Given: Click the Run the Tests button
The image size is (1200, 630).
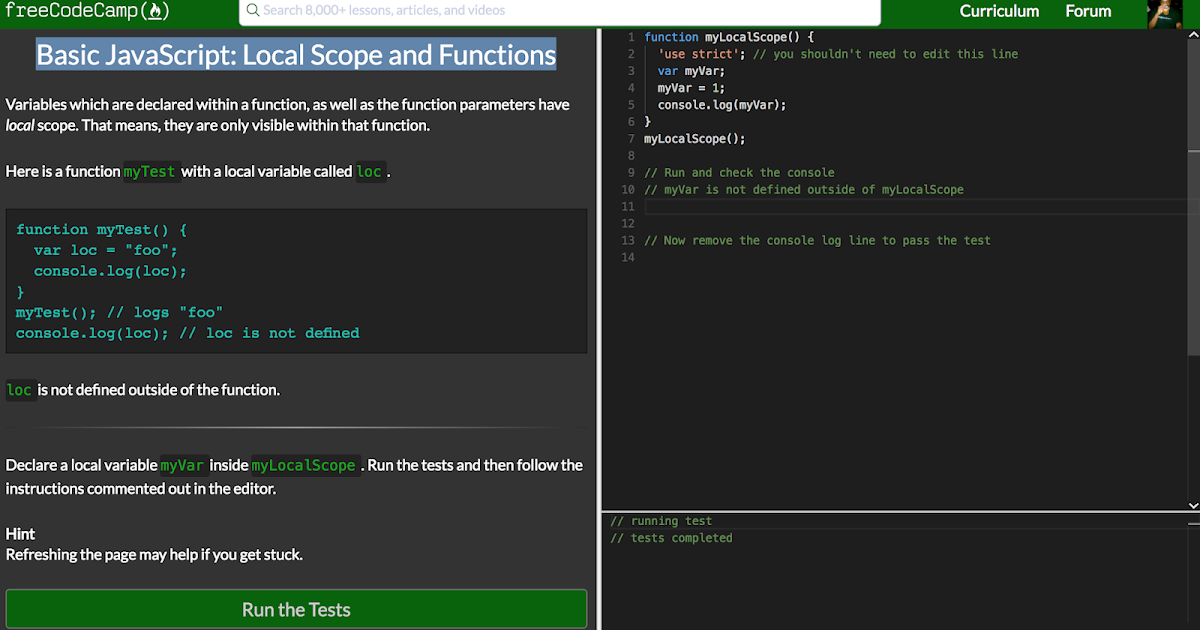Looking at the screenshot, I should (x=296, y=609).
